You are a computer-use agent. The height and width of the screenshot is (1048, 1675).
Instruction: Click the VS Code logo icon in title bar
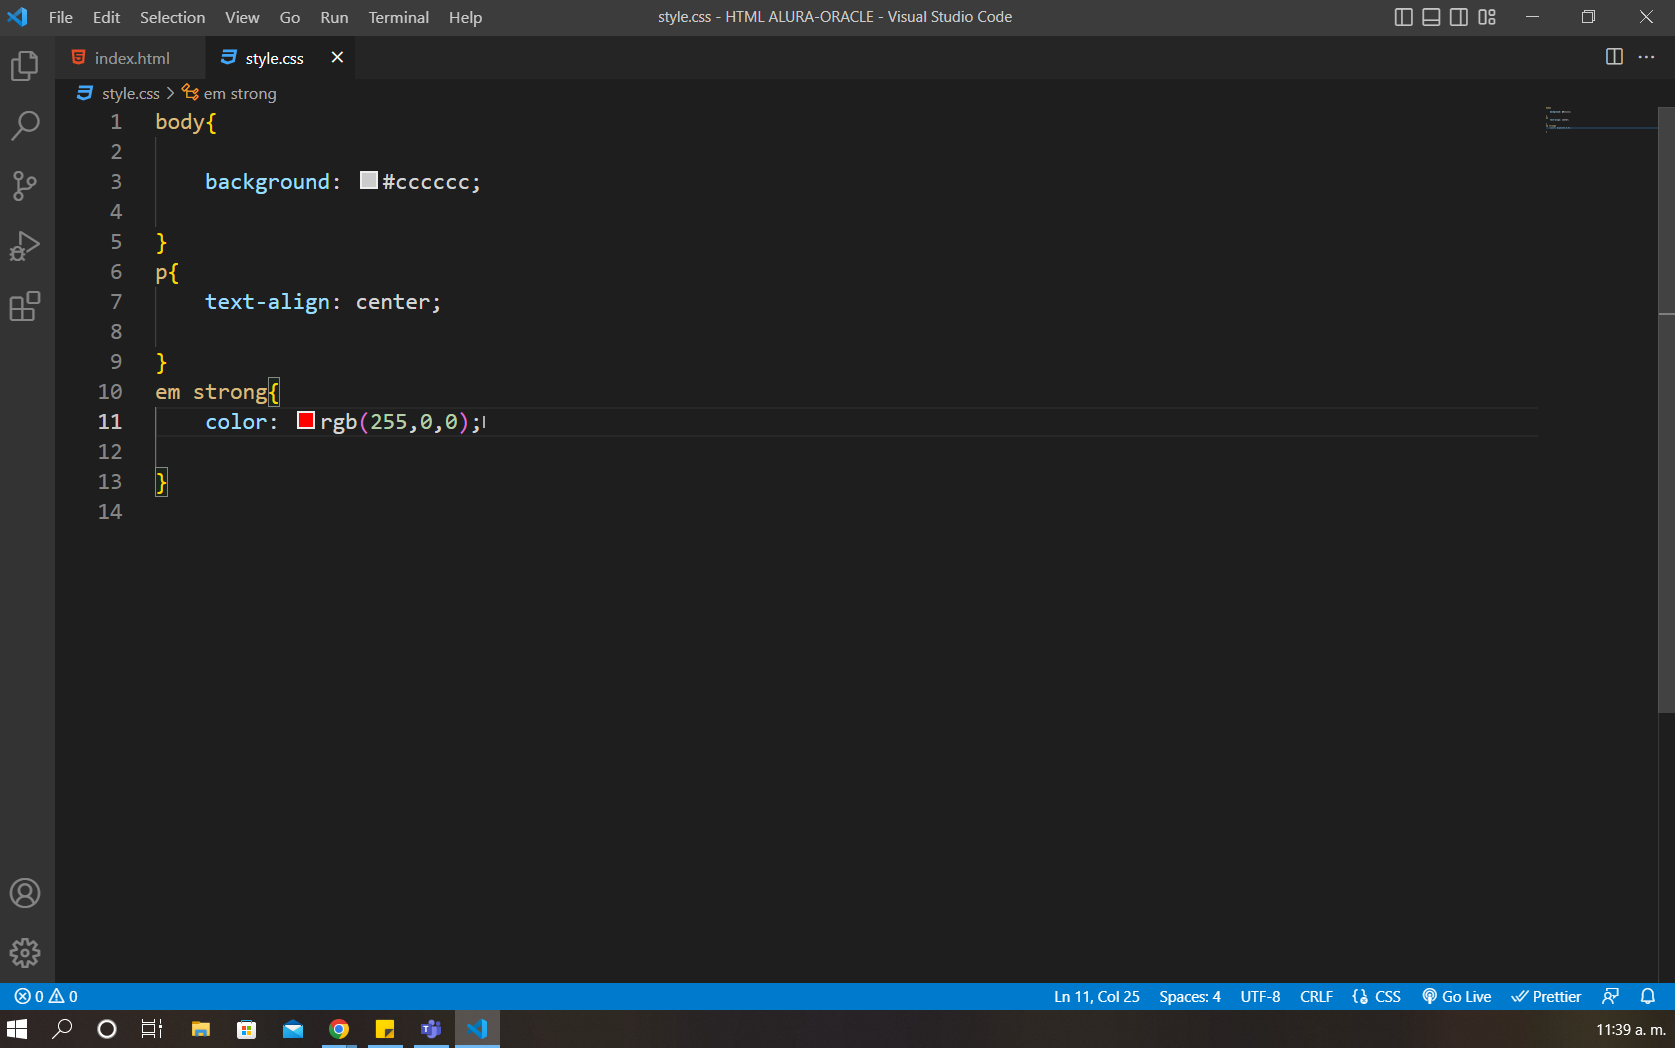[18, 17]
